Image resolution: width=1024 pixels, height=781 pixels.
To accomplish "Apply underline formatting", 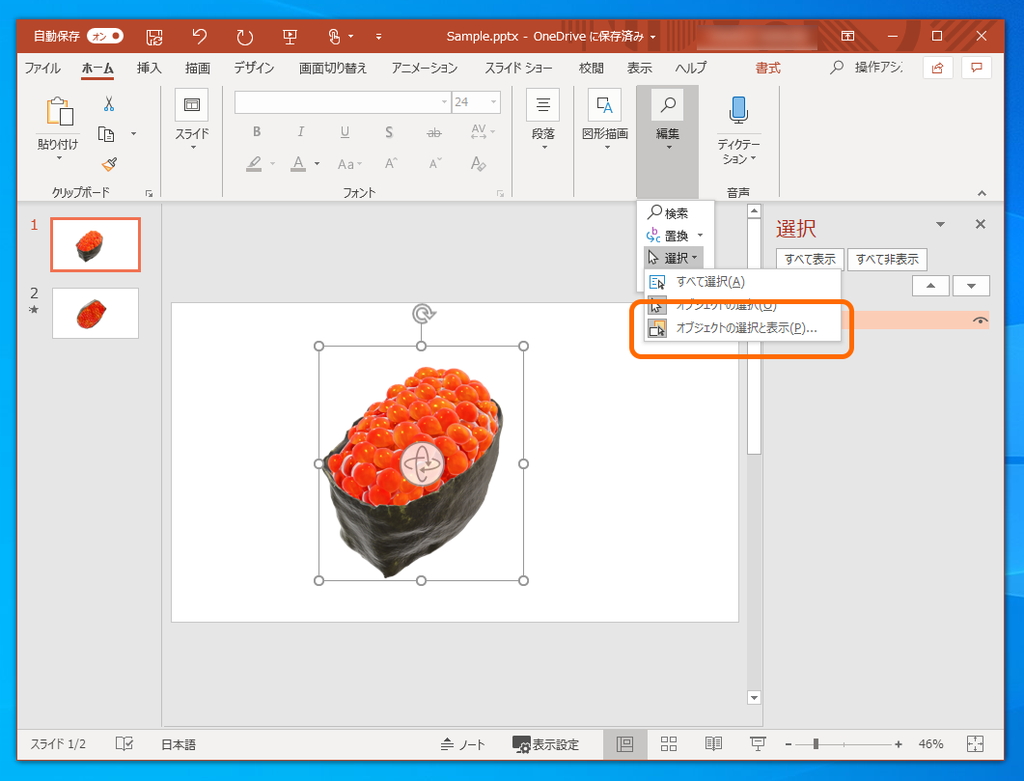I will tap(345, 132).
